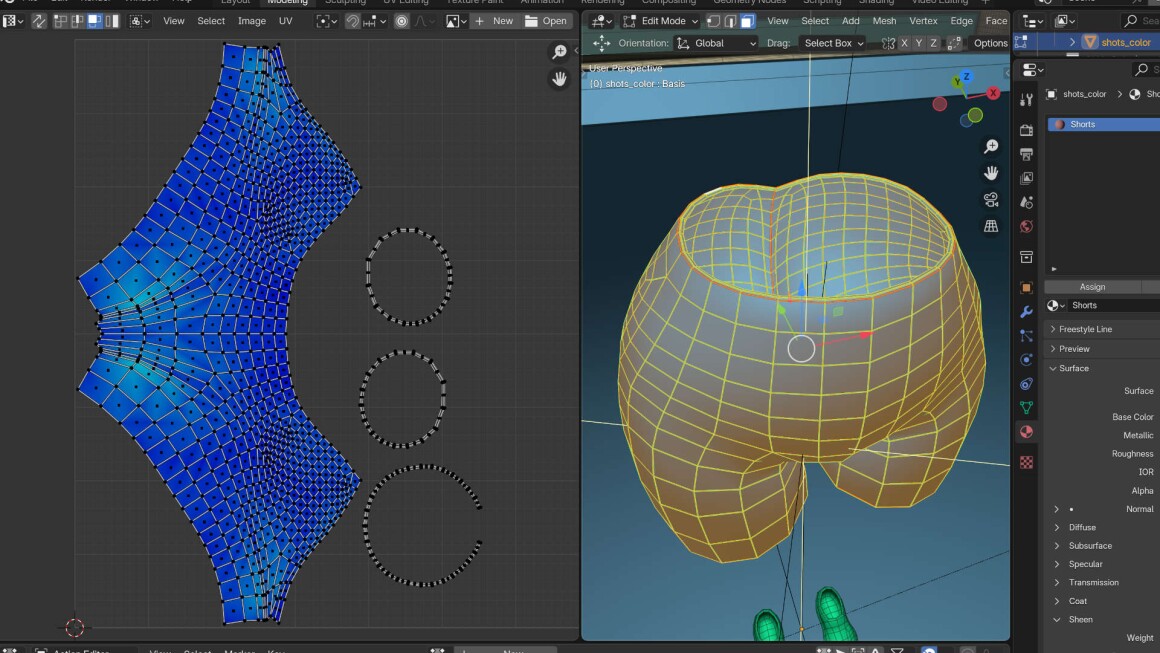This screenshot has height=653, width=1160.
Task: Open the Select Box drag dropdown
Action: pos(834,44)
